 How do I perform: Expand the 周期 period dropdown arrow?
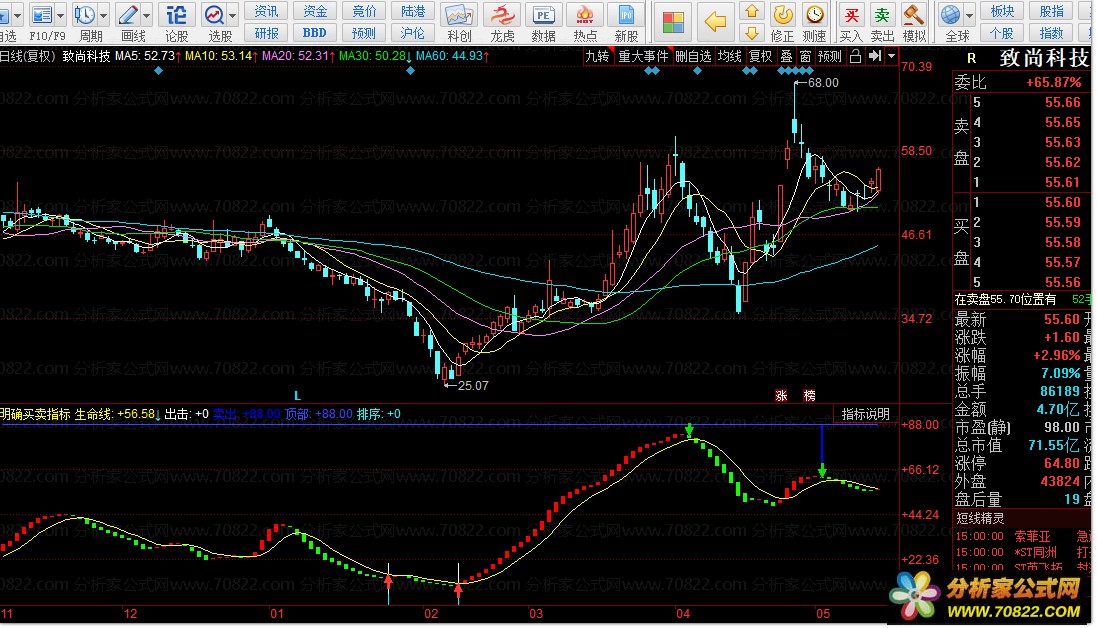[104, 15]
